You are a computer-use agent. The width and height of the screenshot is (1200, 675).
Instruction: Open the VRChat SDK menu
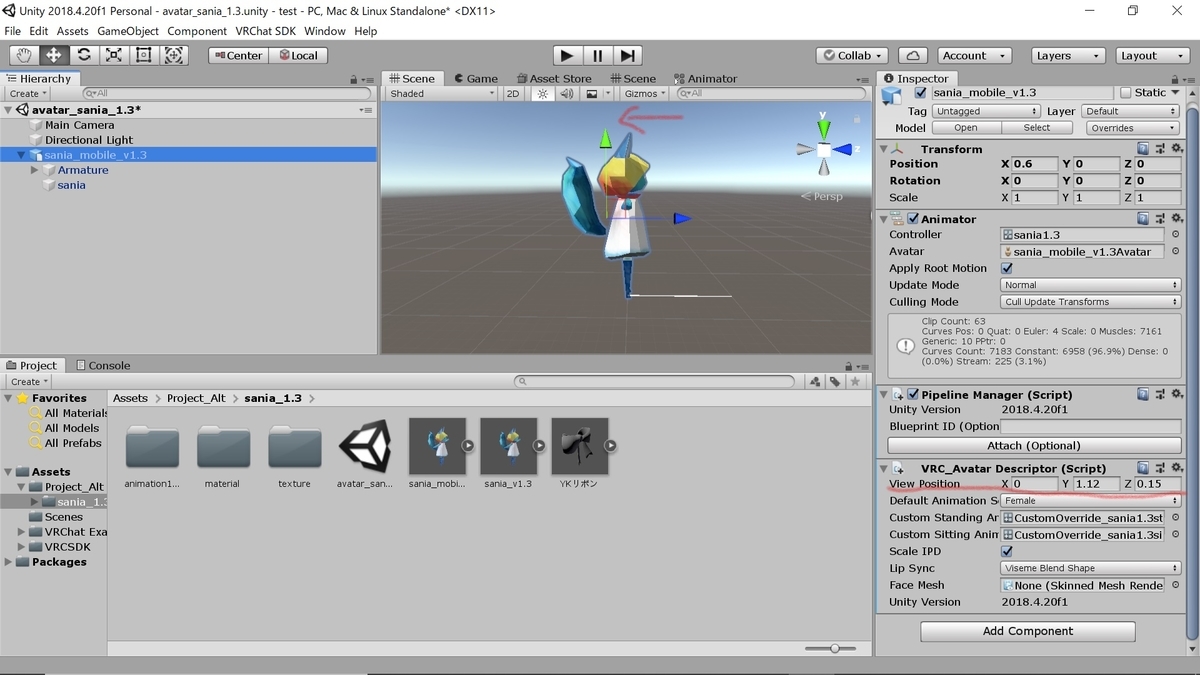[x=265, y=31]
